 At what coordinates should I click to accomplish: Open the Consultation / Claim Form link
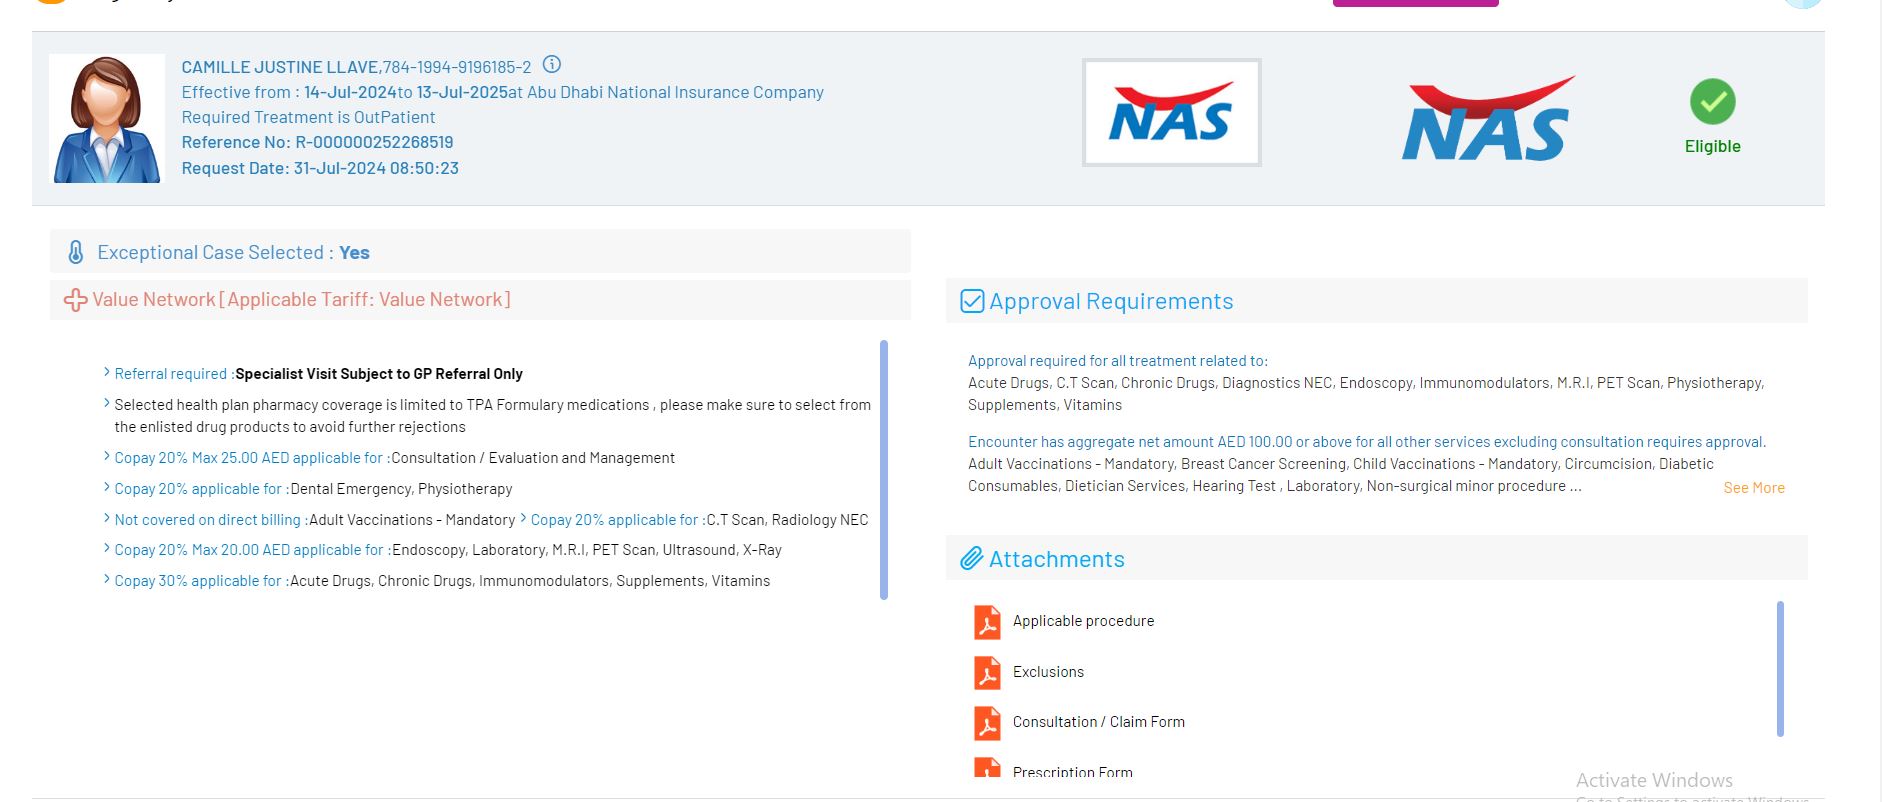click(1098, 722)
